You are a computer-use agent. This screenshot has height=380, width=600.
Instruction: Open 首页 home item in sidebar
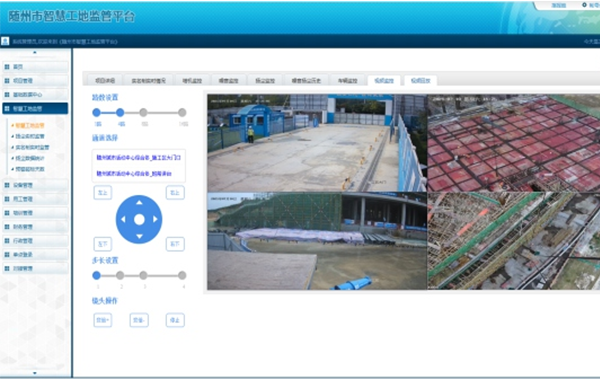coord(35,67)
